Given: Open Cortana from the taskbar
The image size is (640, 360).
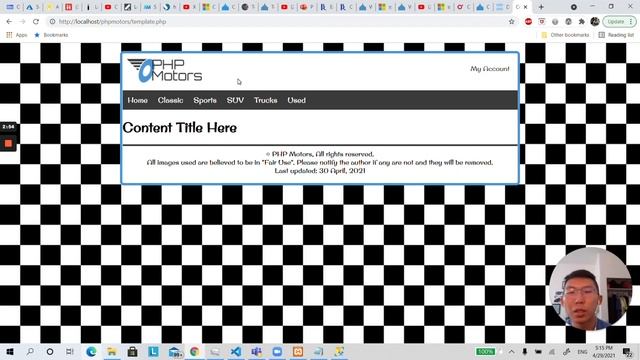Looking at the screenshot, I should click(x=50, y=351).
